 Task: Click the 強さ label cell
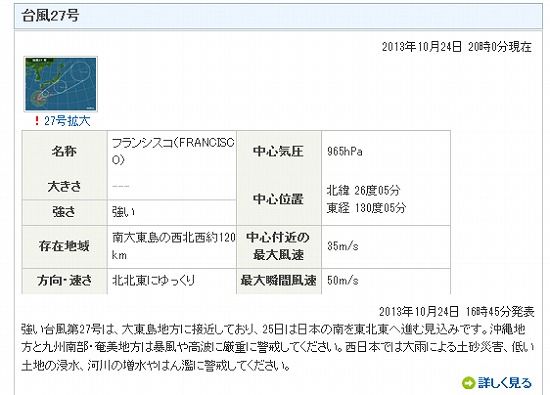(65, 212)
